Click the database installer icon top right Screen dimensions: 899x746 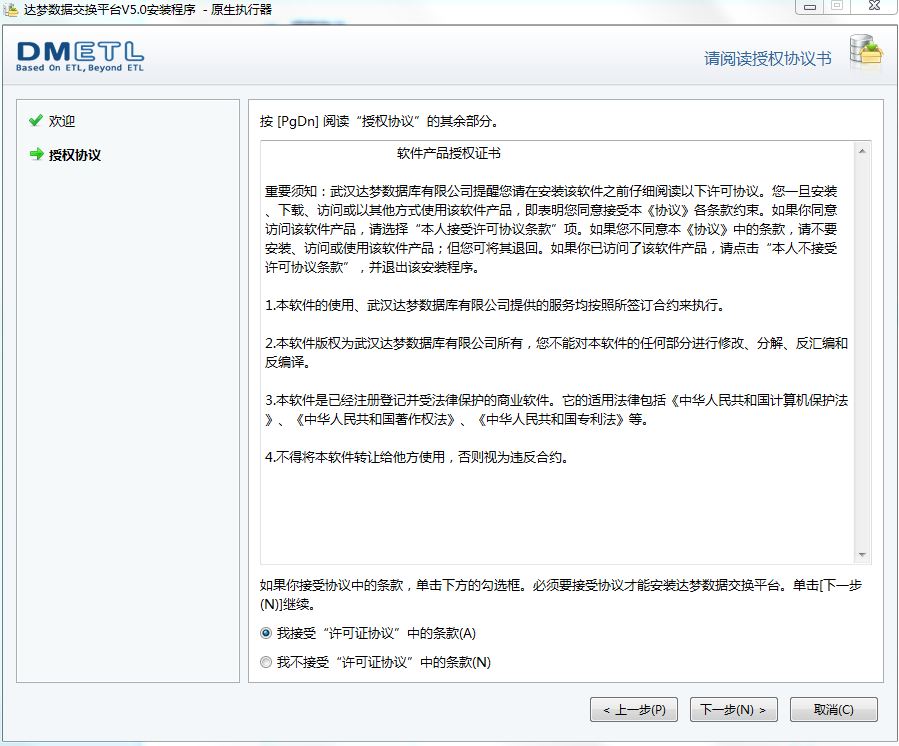[x=866, y=54]
